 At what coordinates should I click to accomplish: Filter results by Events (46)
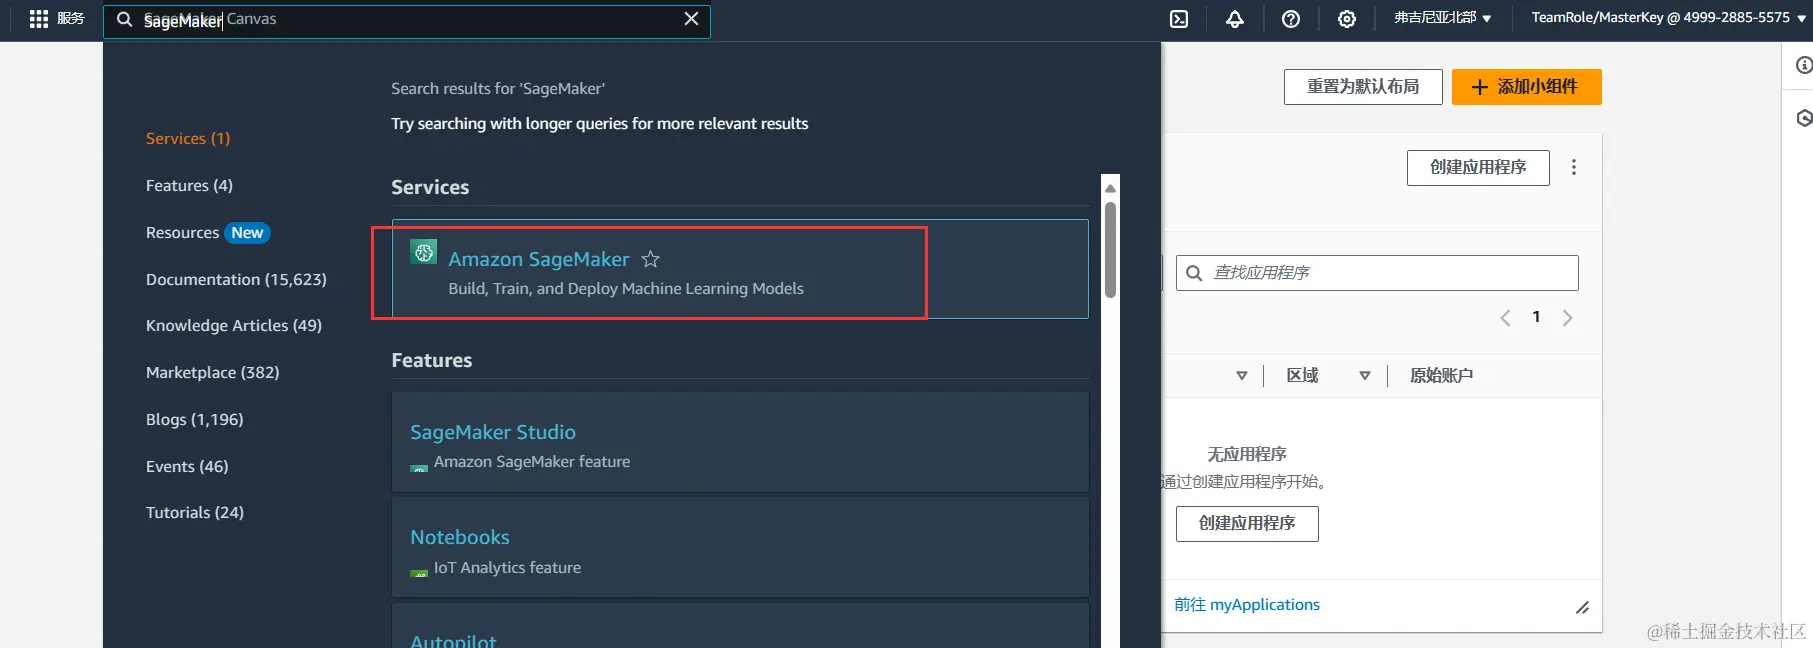click(187, 466)
